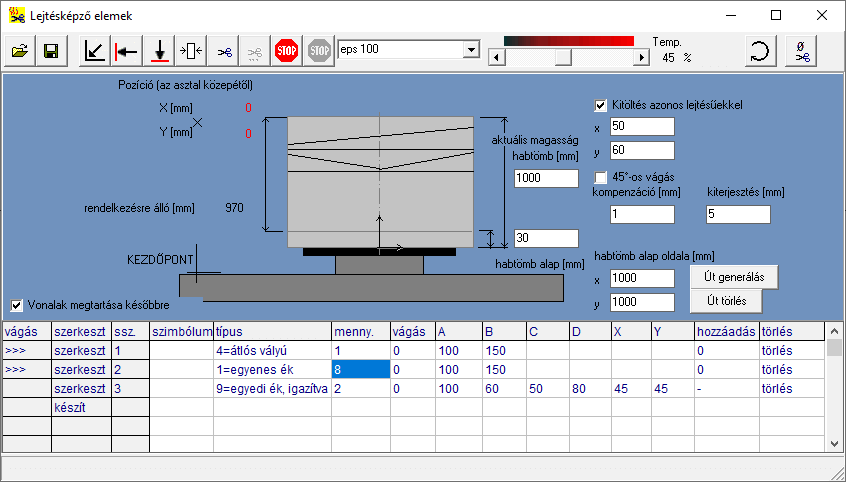Click scroll-down arrow of the table scrollbar
Screen dimensions: 846x482
(834, 441)
